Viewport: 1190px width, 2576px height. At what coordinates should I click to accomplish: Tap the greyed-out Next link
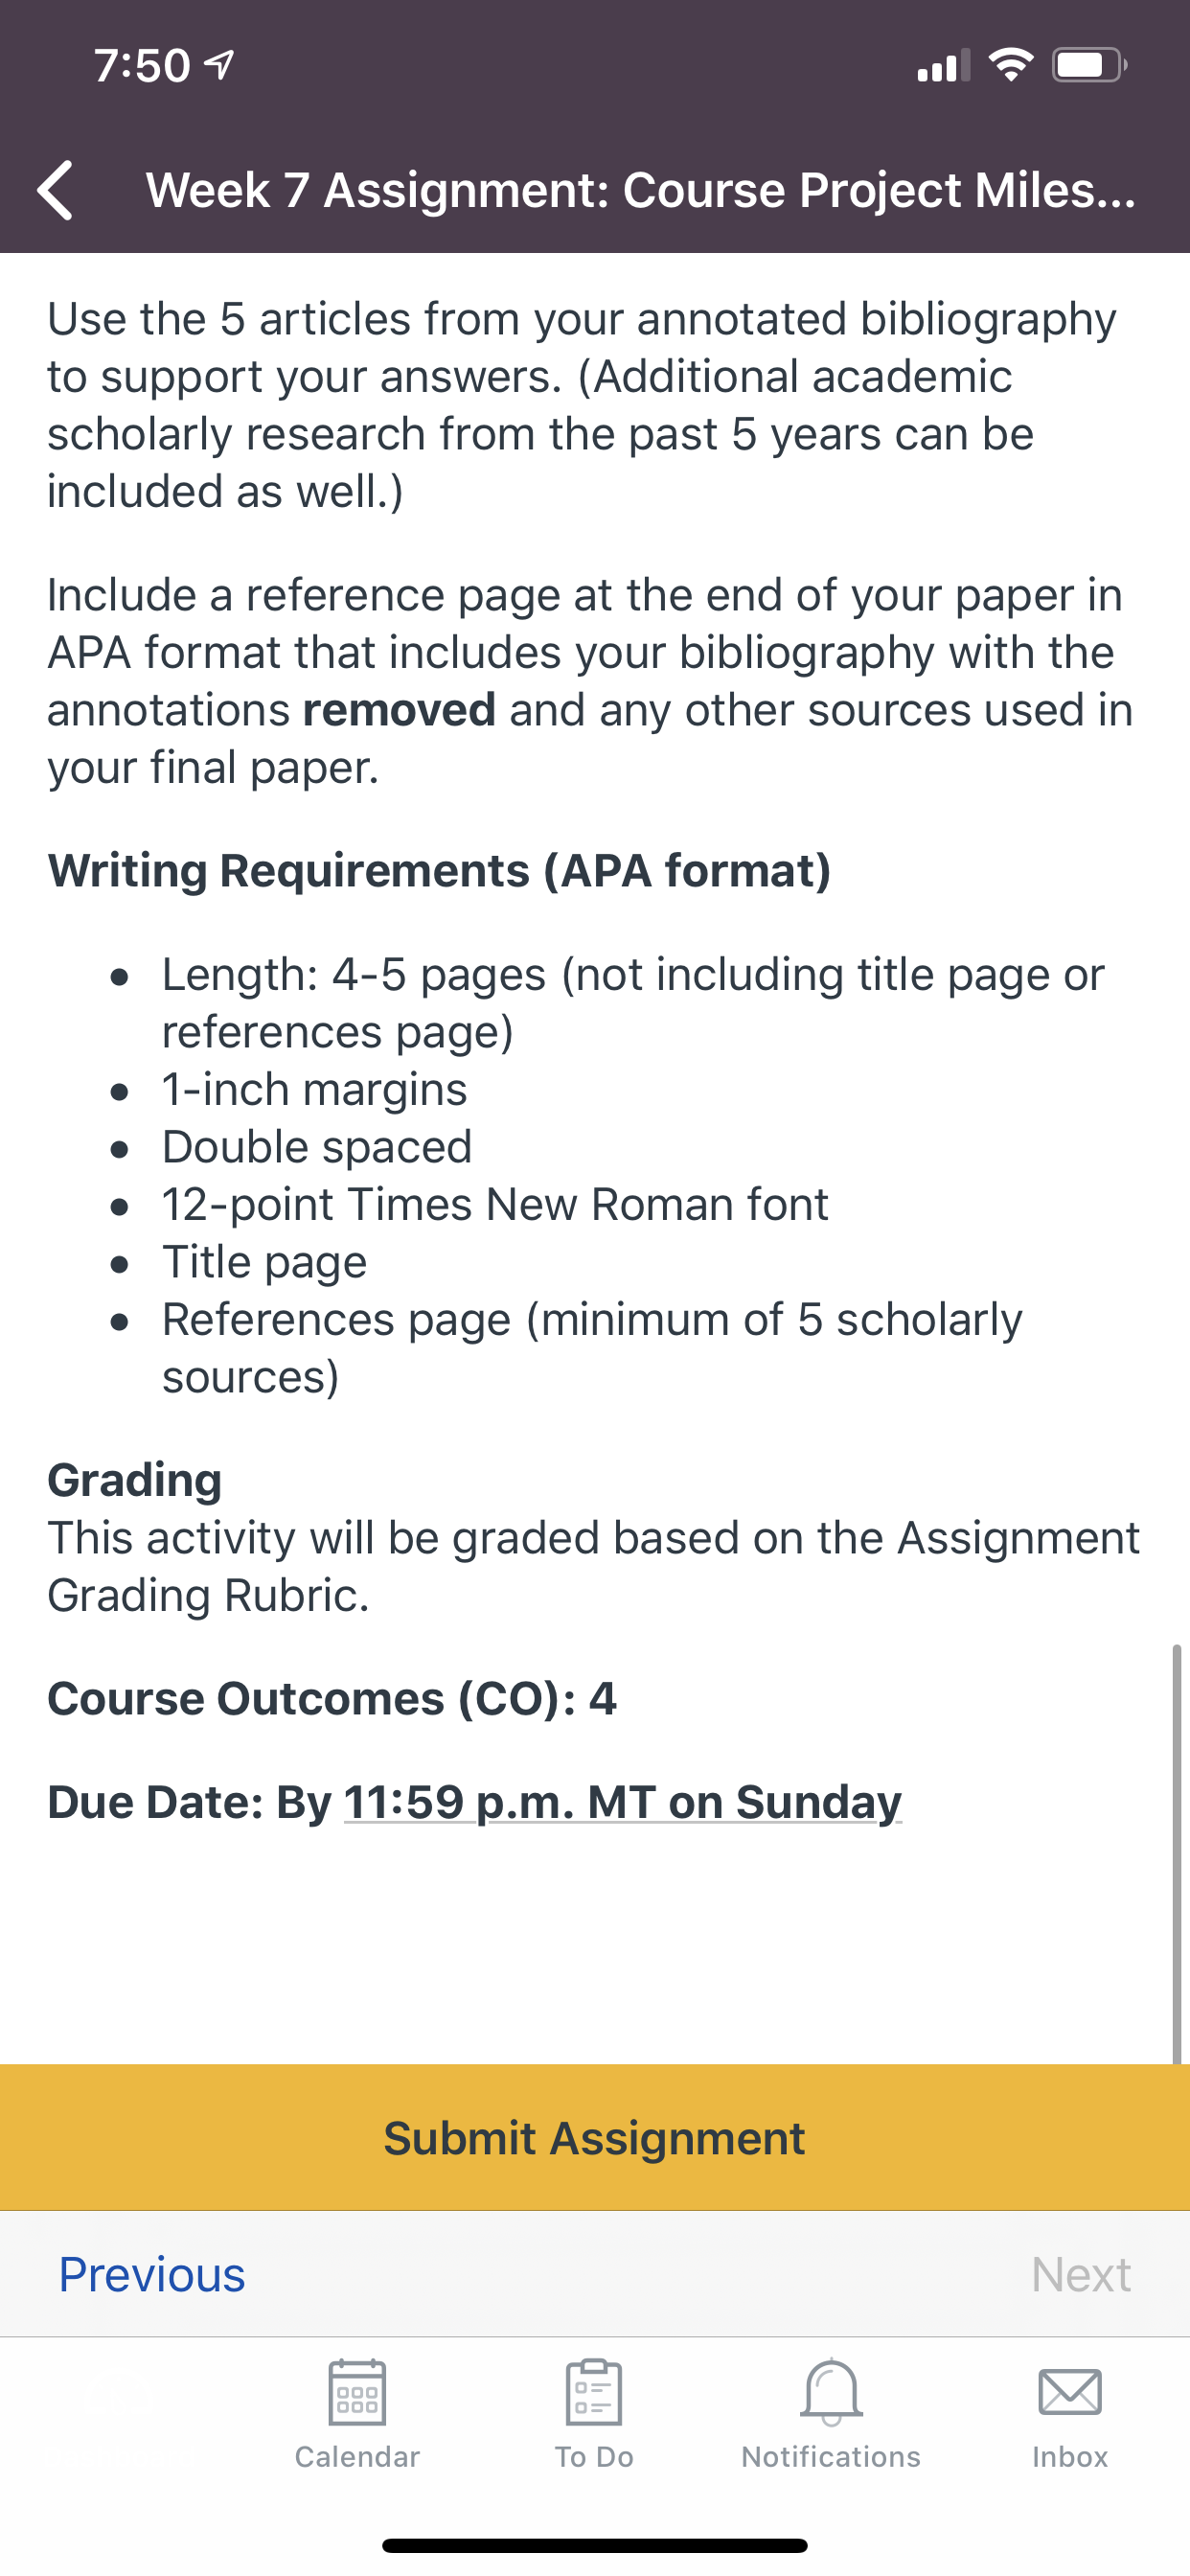pos(1081,2274)
